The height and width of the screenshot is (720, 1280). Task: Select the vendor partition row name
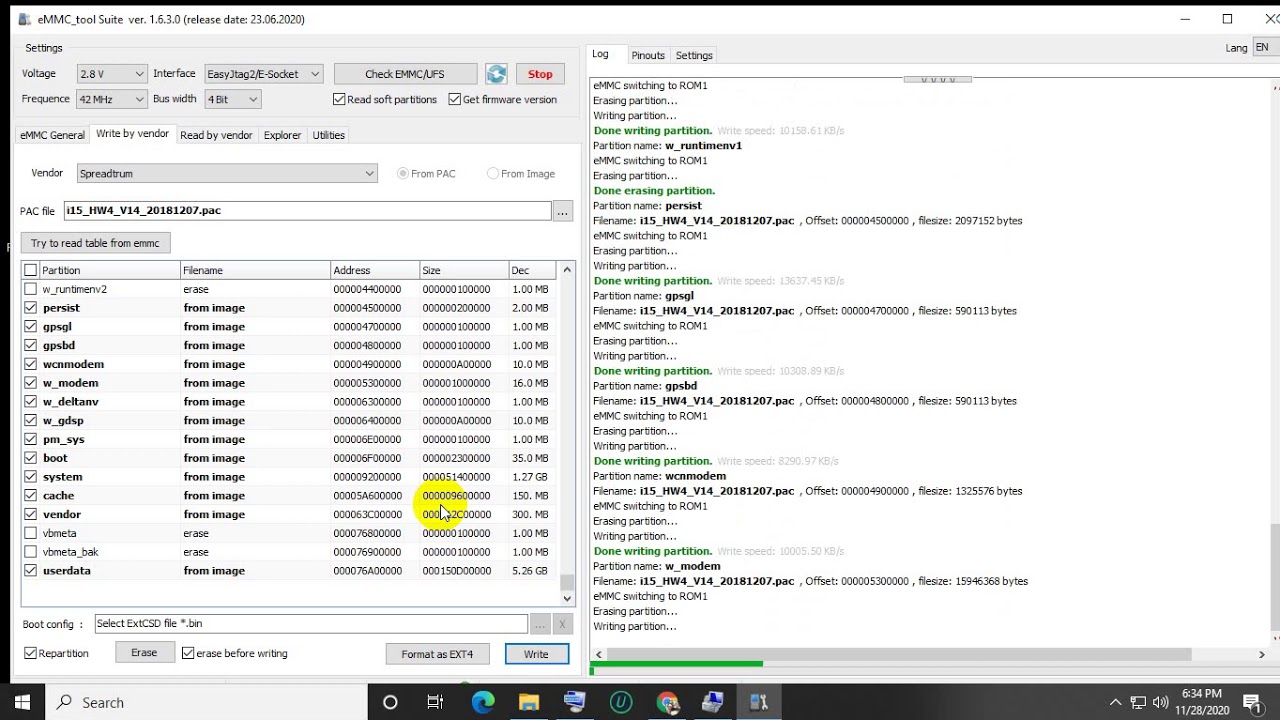coord(62,514)
